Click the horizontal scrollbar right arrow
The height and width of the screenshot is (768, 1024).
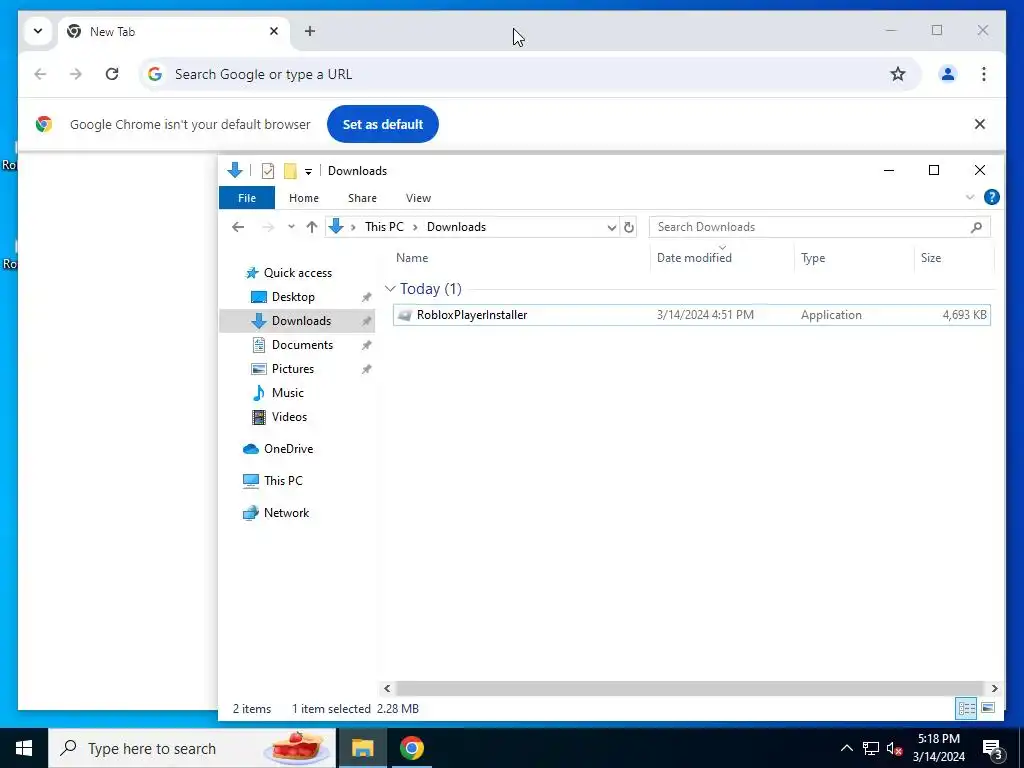[994, 688]
